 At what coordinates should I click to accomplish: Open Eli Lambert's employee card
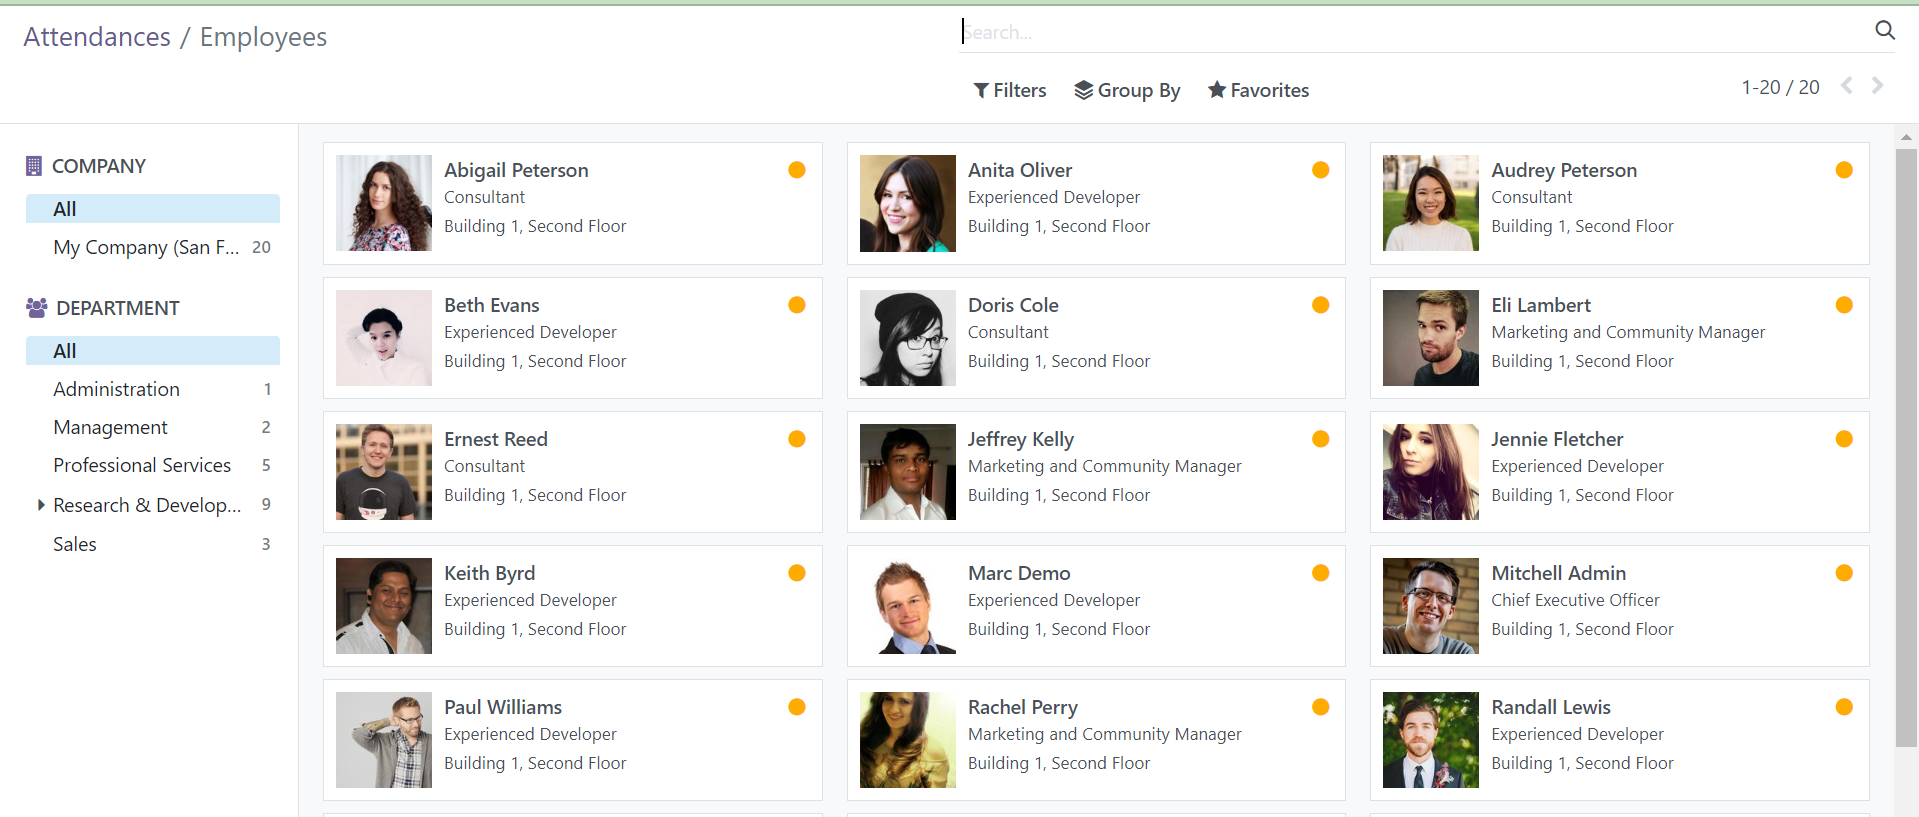tap(1618, 338)
